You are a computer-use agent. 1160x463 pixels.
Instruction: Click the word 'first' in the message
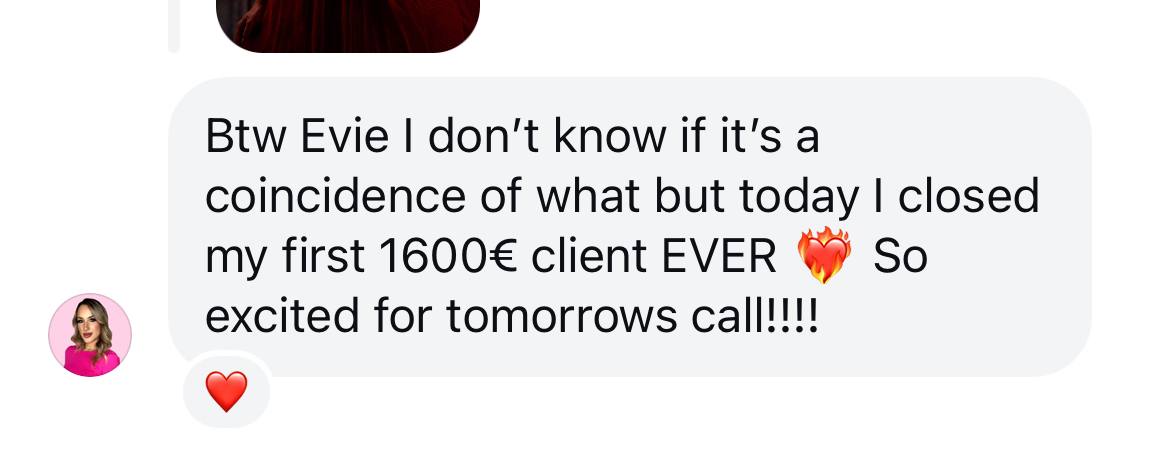[x=323, y=257]
